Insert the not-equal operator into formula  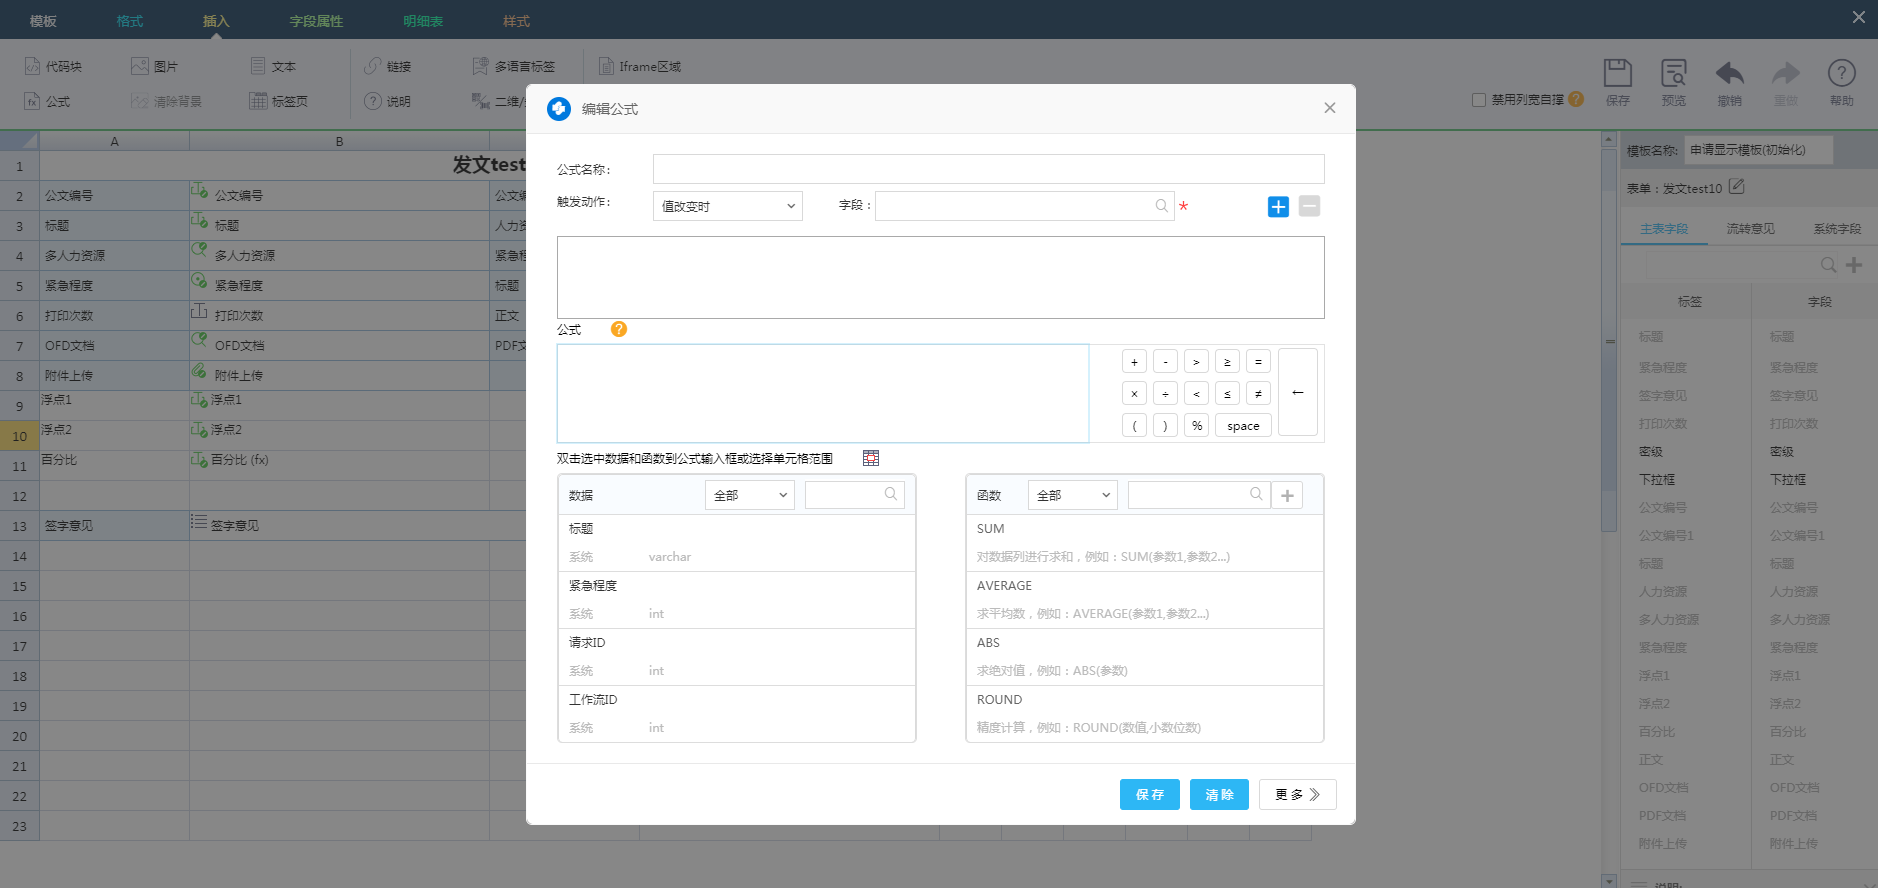tap(1258, 394)
